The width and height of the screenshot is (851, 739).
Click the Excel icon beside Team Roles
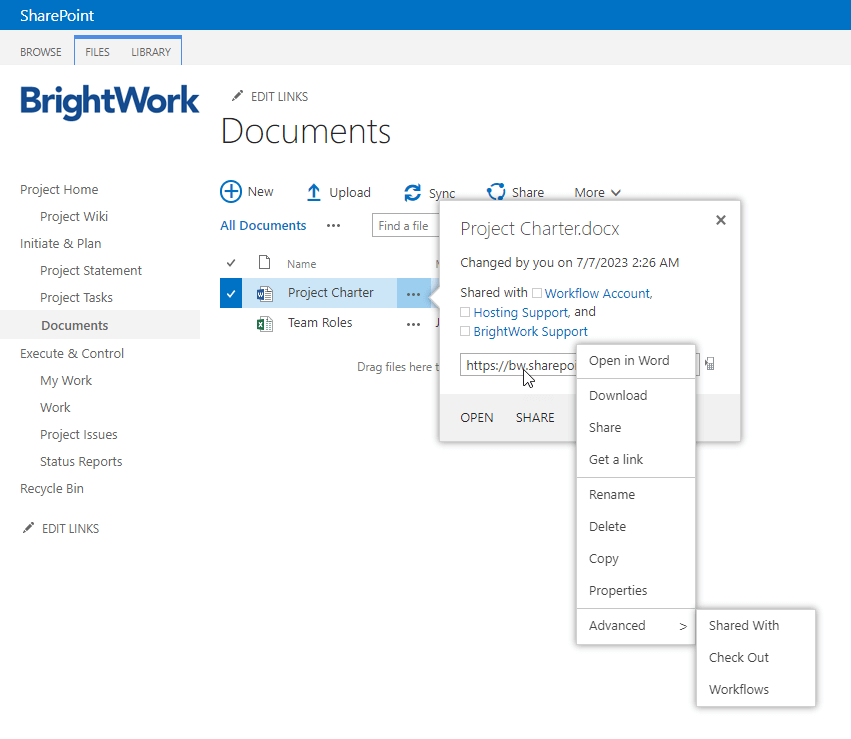coord(265,324)
